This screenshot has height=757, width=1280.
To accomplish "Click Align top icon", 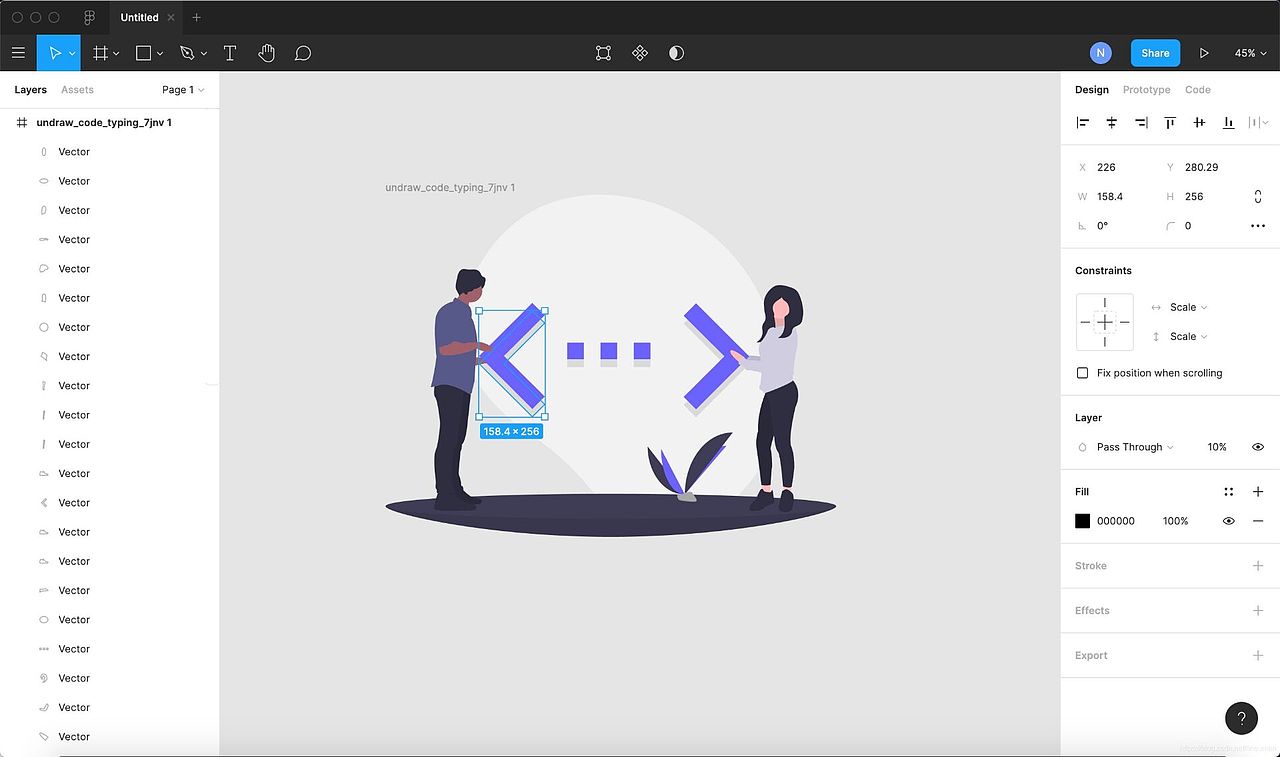I will tap(1170, 122).
